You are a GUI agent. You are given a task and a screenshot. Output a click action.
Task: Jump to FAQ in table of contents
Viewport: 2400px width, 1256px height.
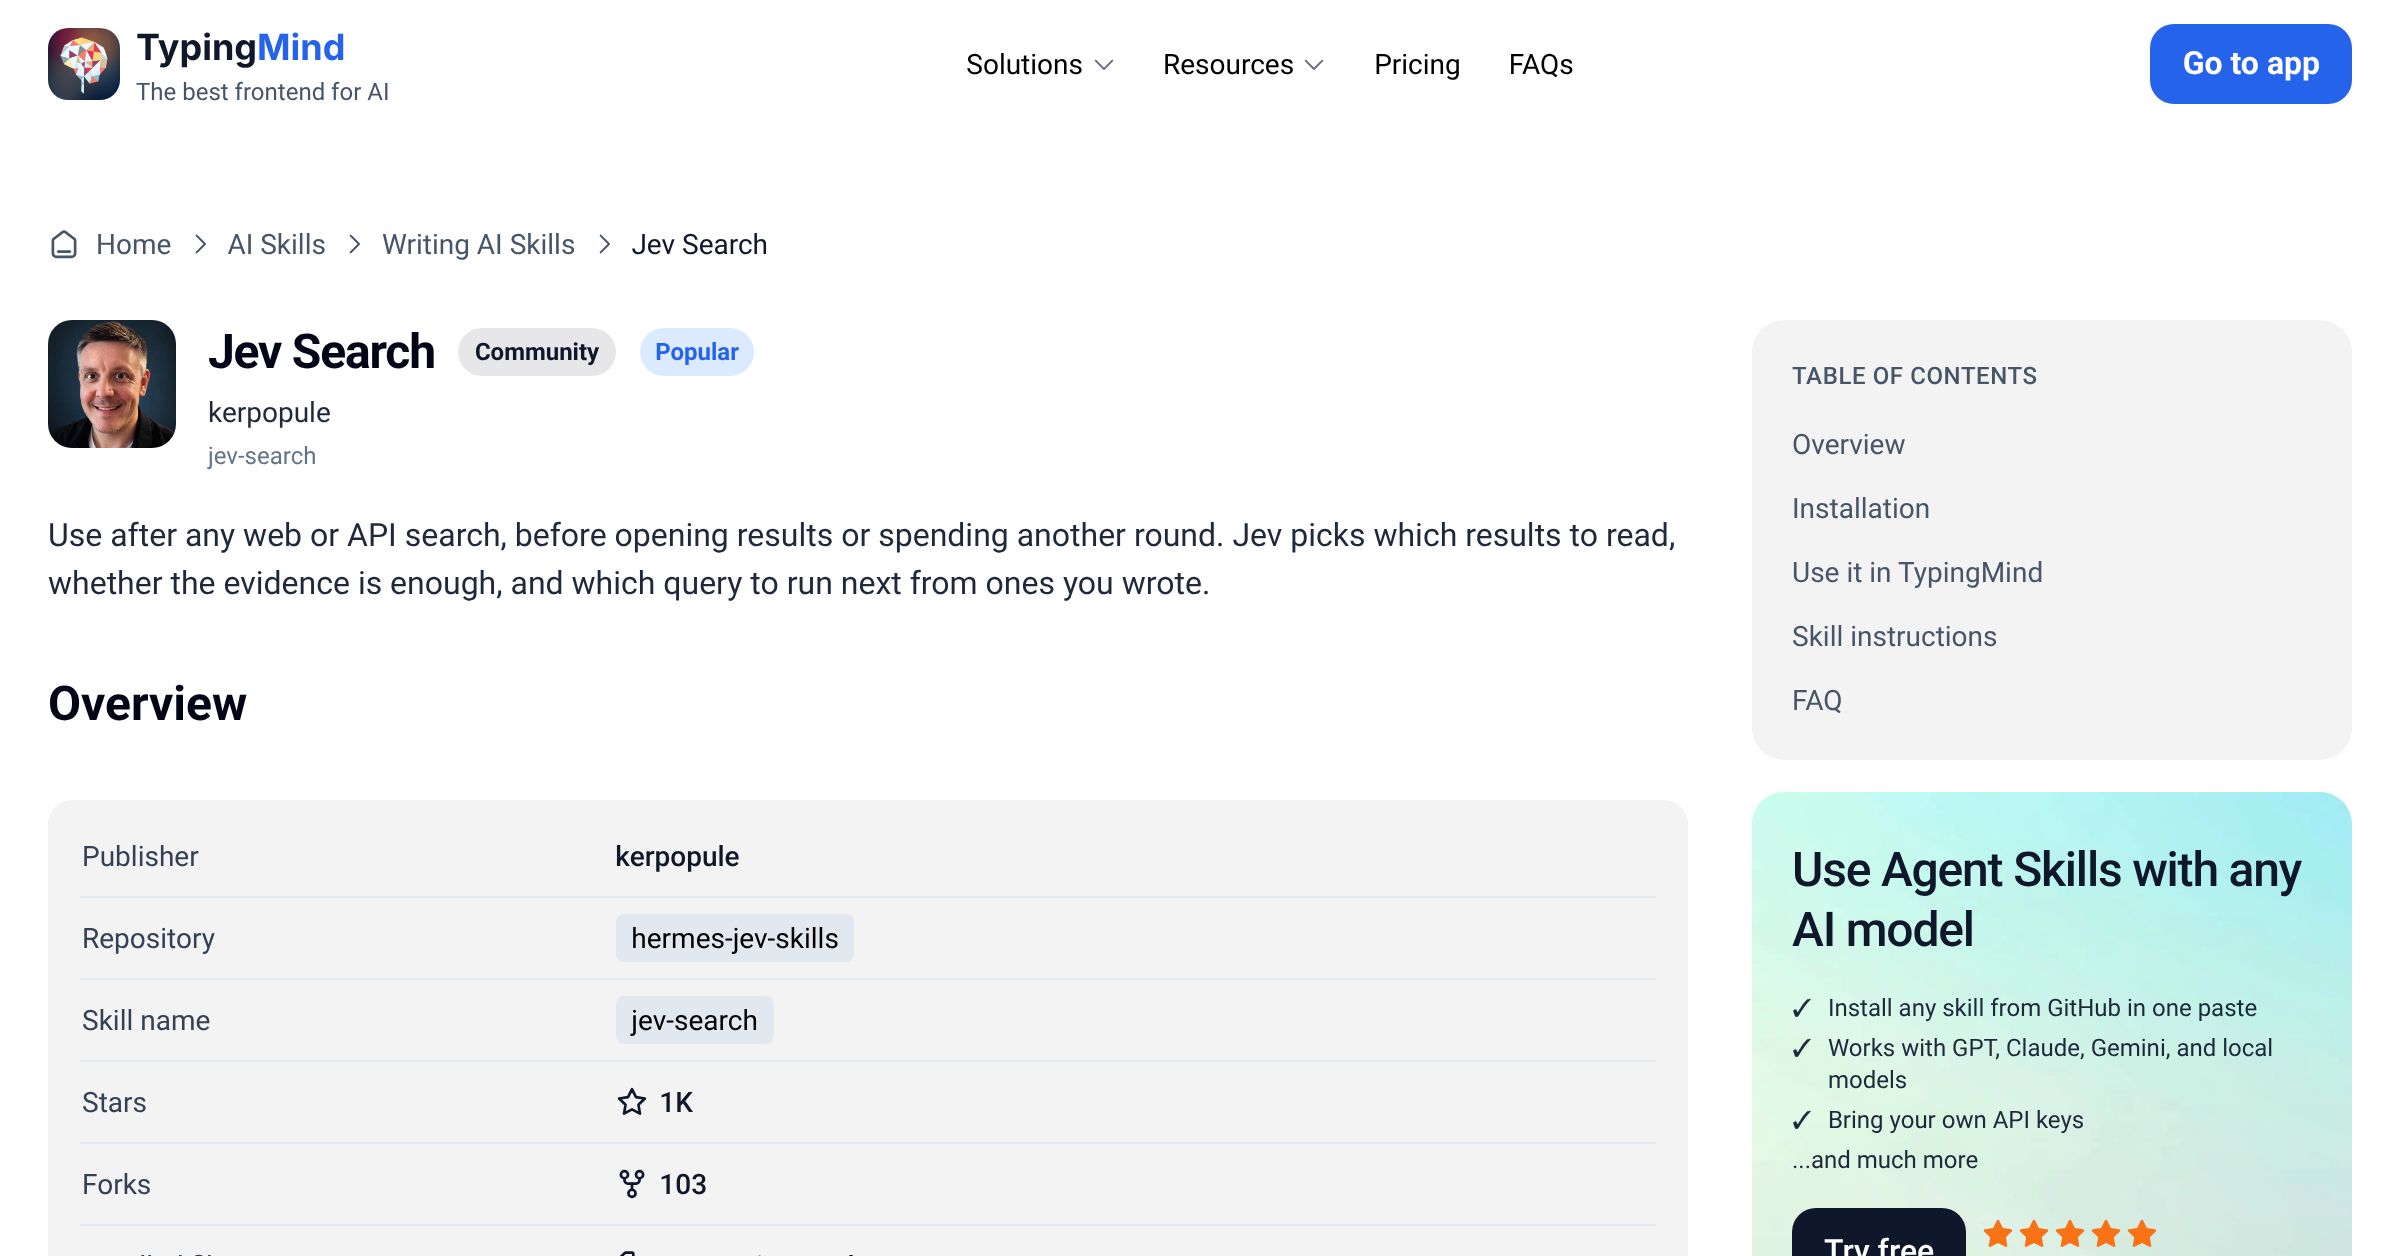tap(1817, 700)
